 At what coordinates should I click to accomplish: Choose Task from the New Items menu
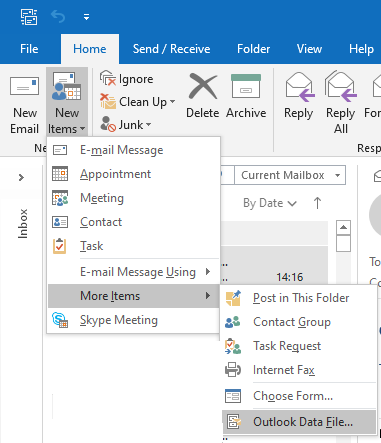[133, 246]
